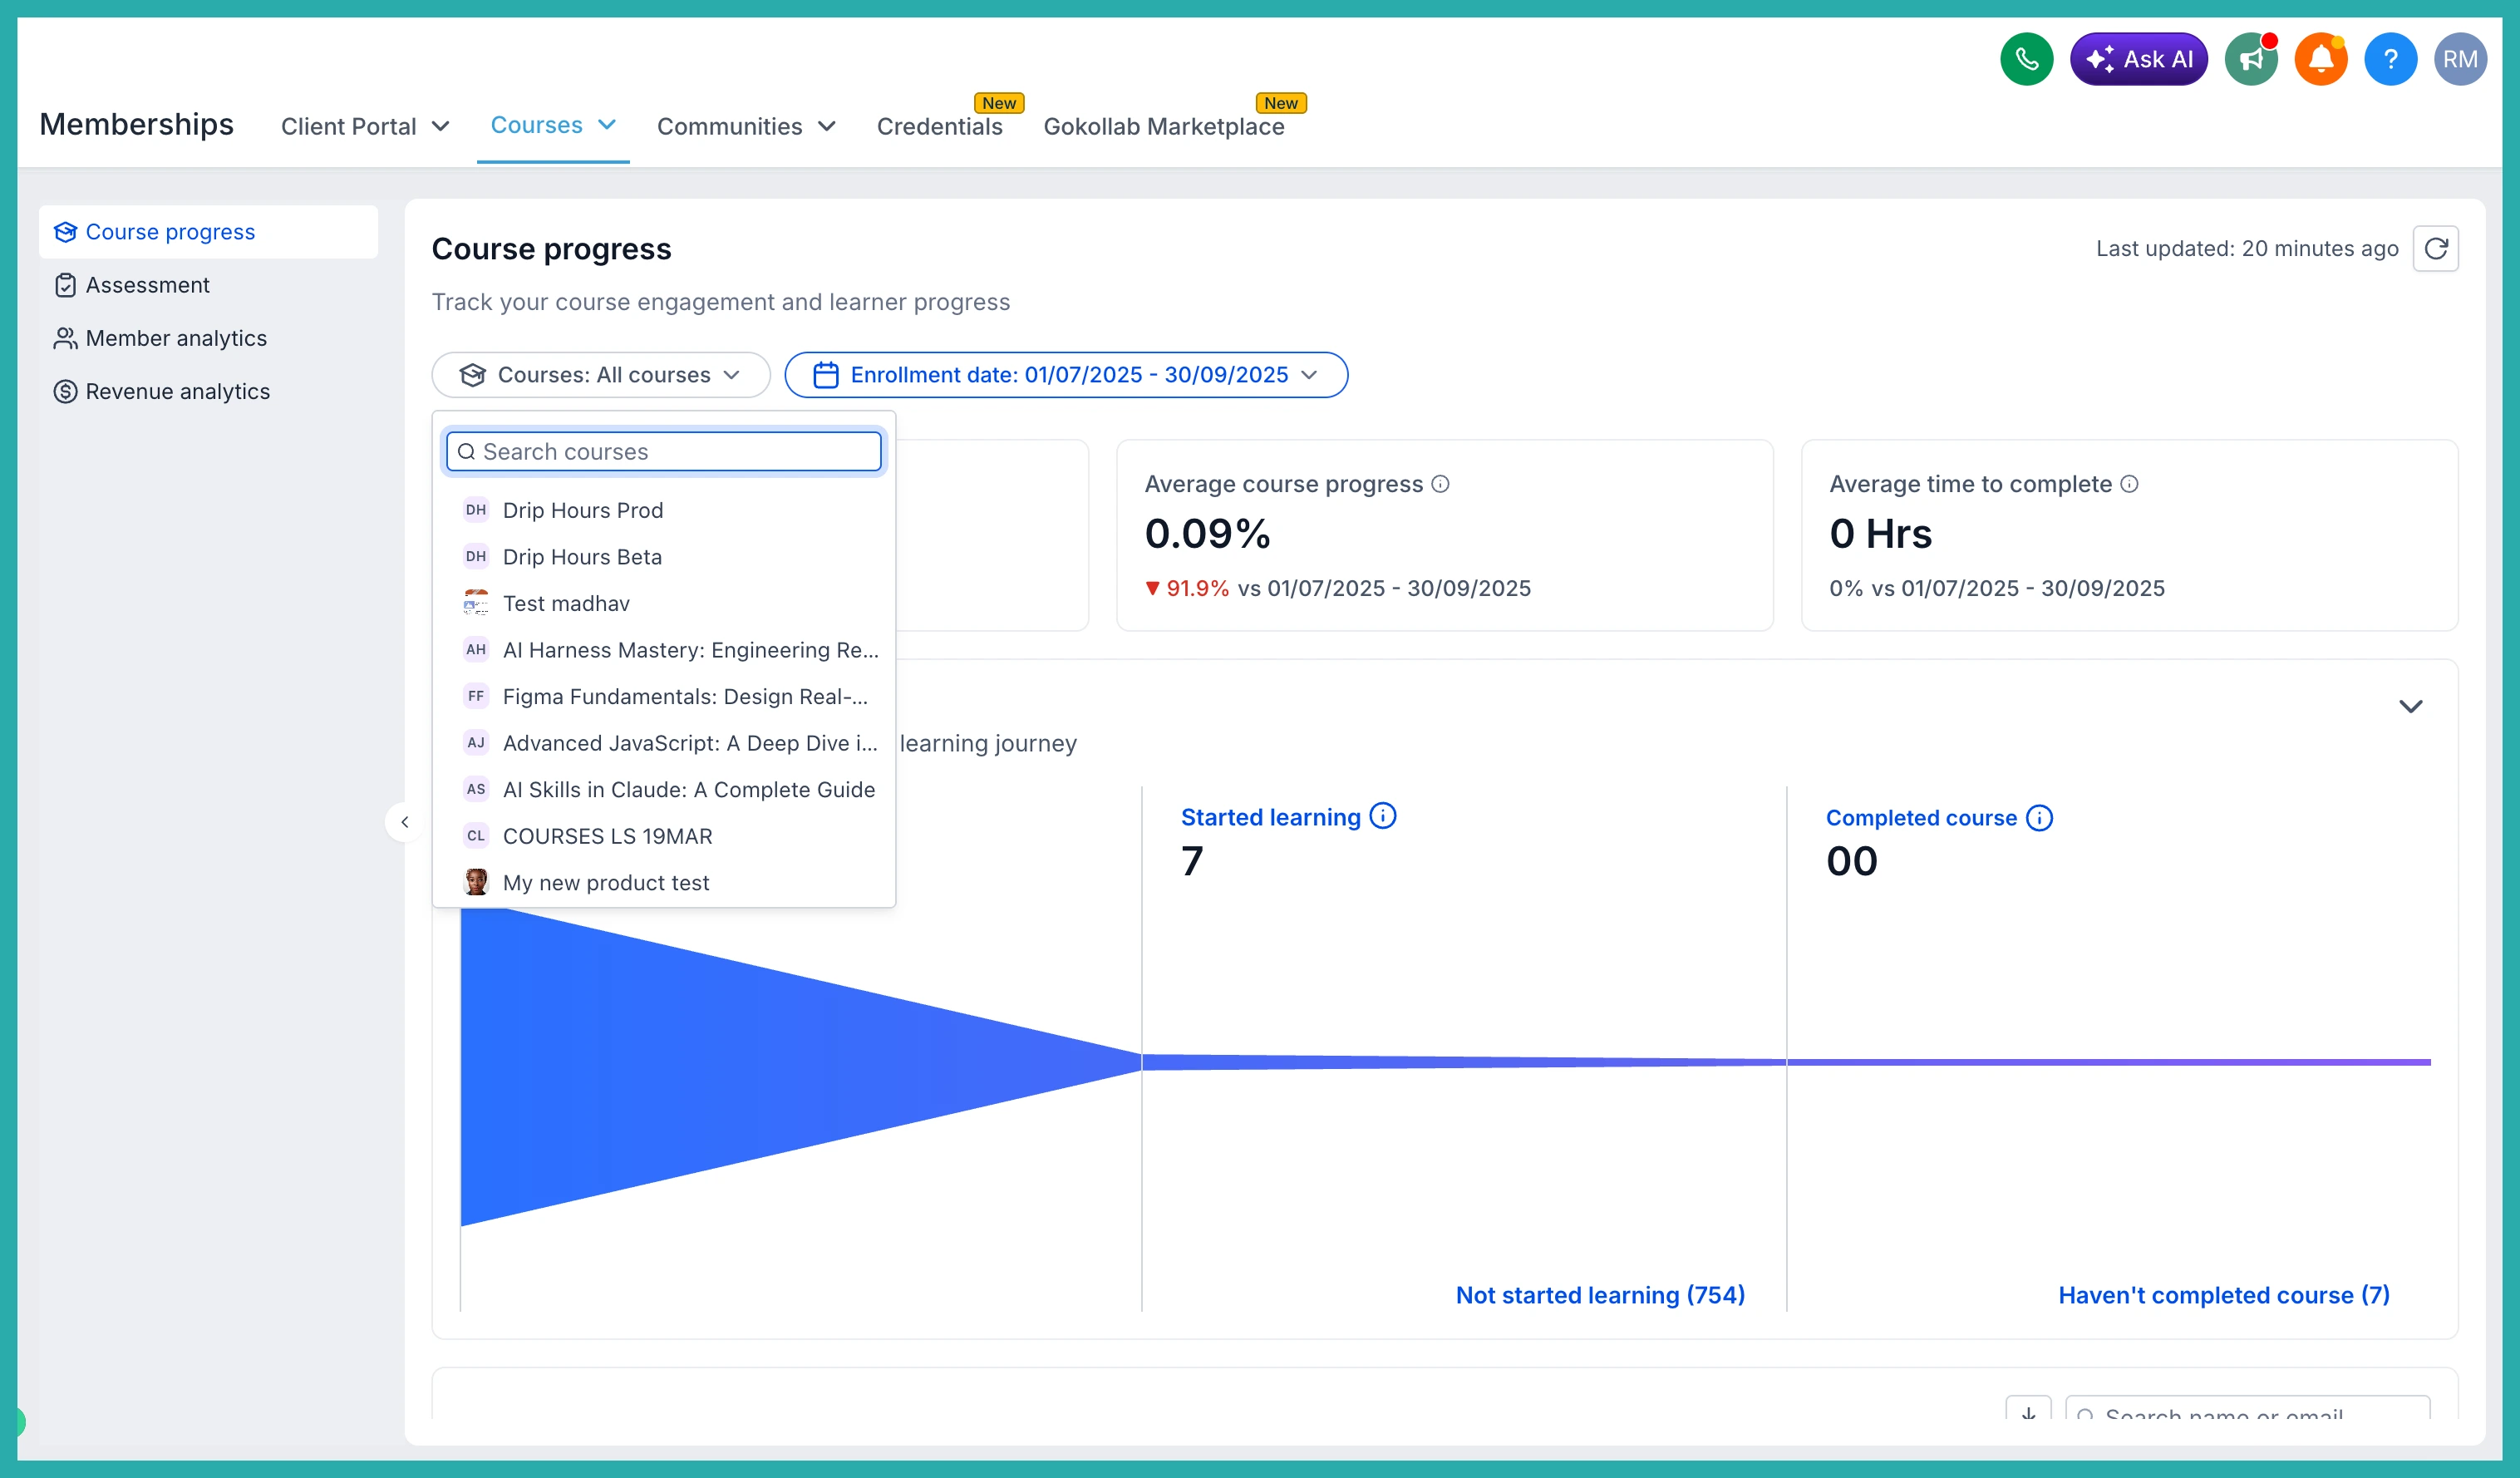
Task: Open Not started learning (754) link
Action: [x=1600, y=1295]
